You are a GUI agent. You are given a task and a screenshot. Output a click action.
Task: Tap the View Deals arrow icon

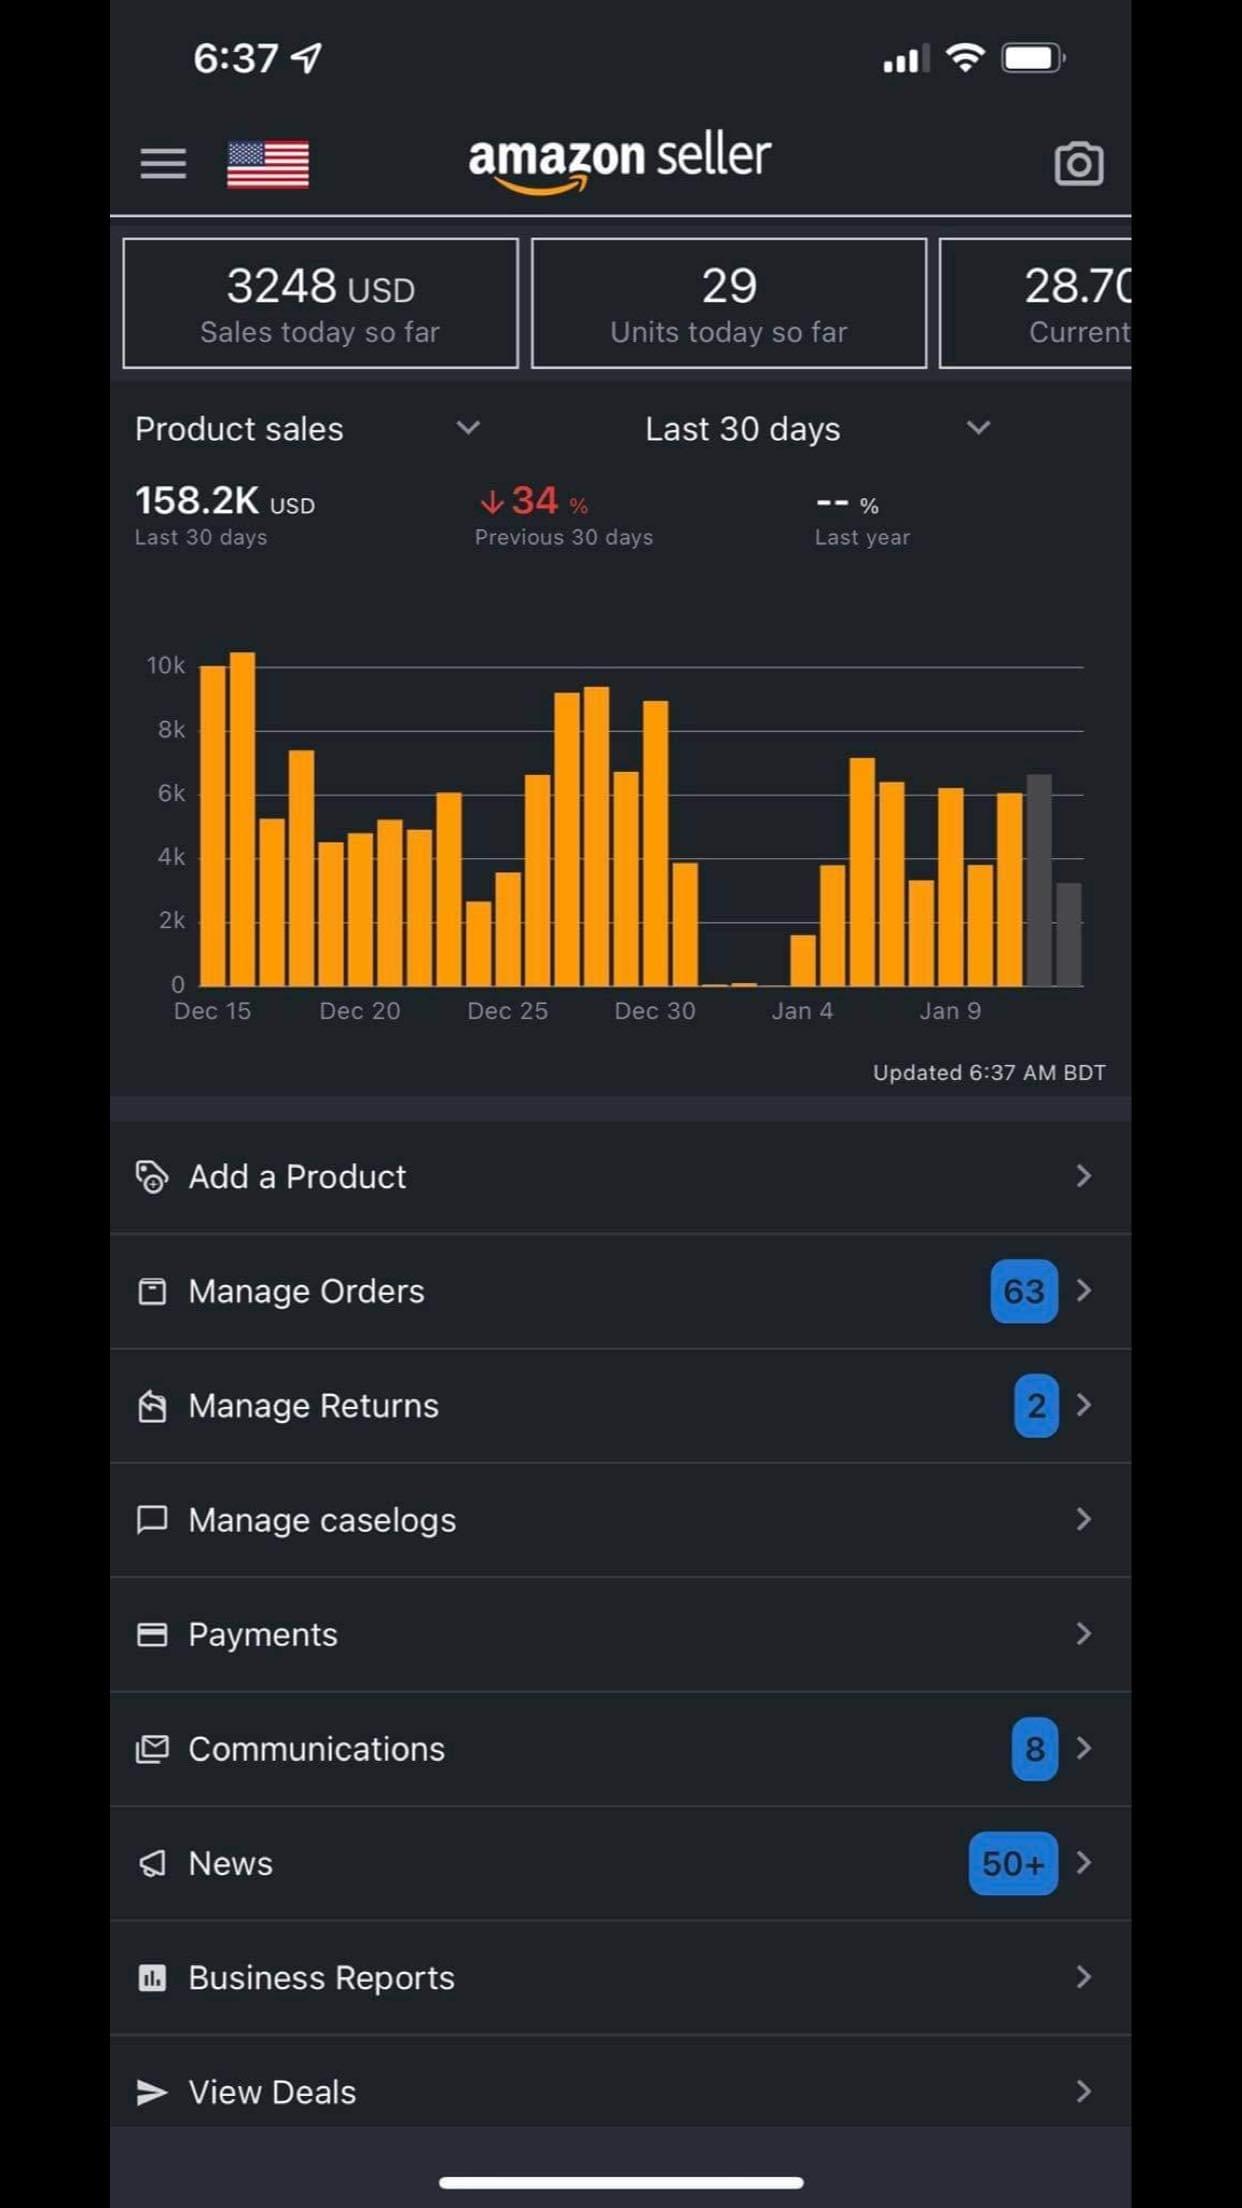coord(152,2092)
